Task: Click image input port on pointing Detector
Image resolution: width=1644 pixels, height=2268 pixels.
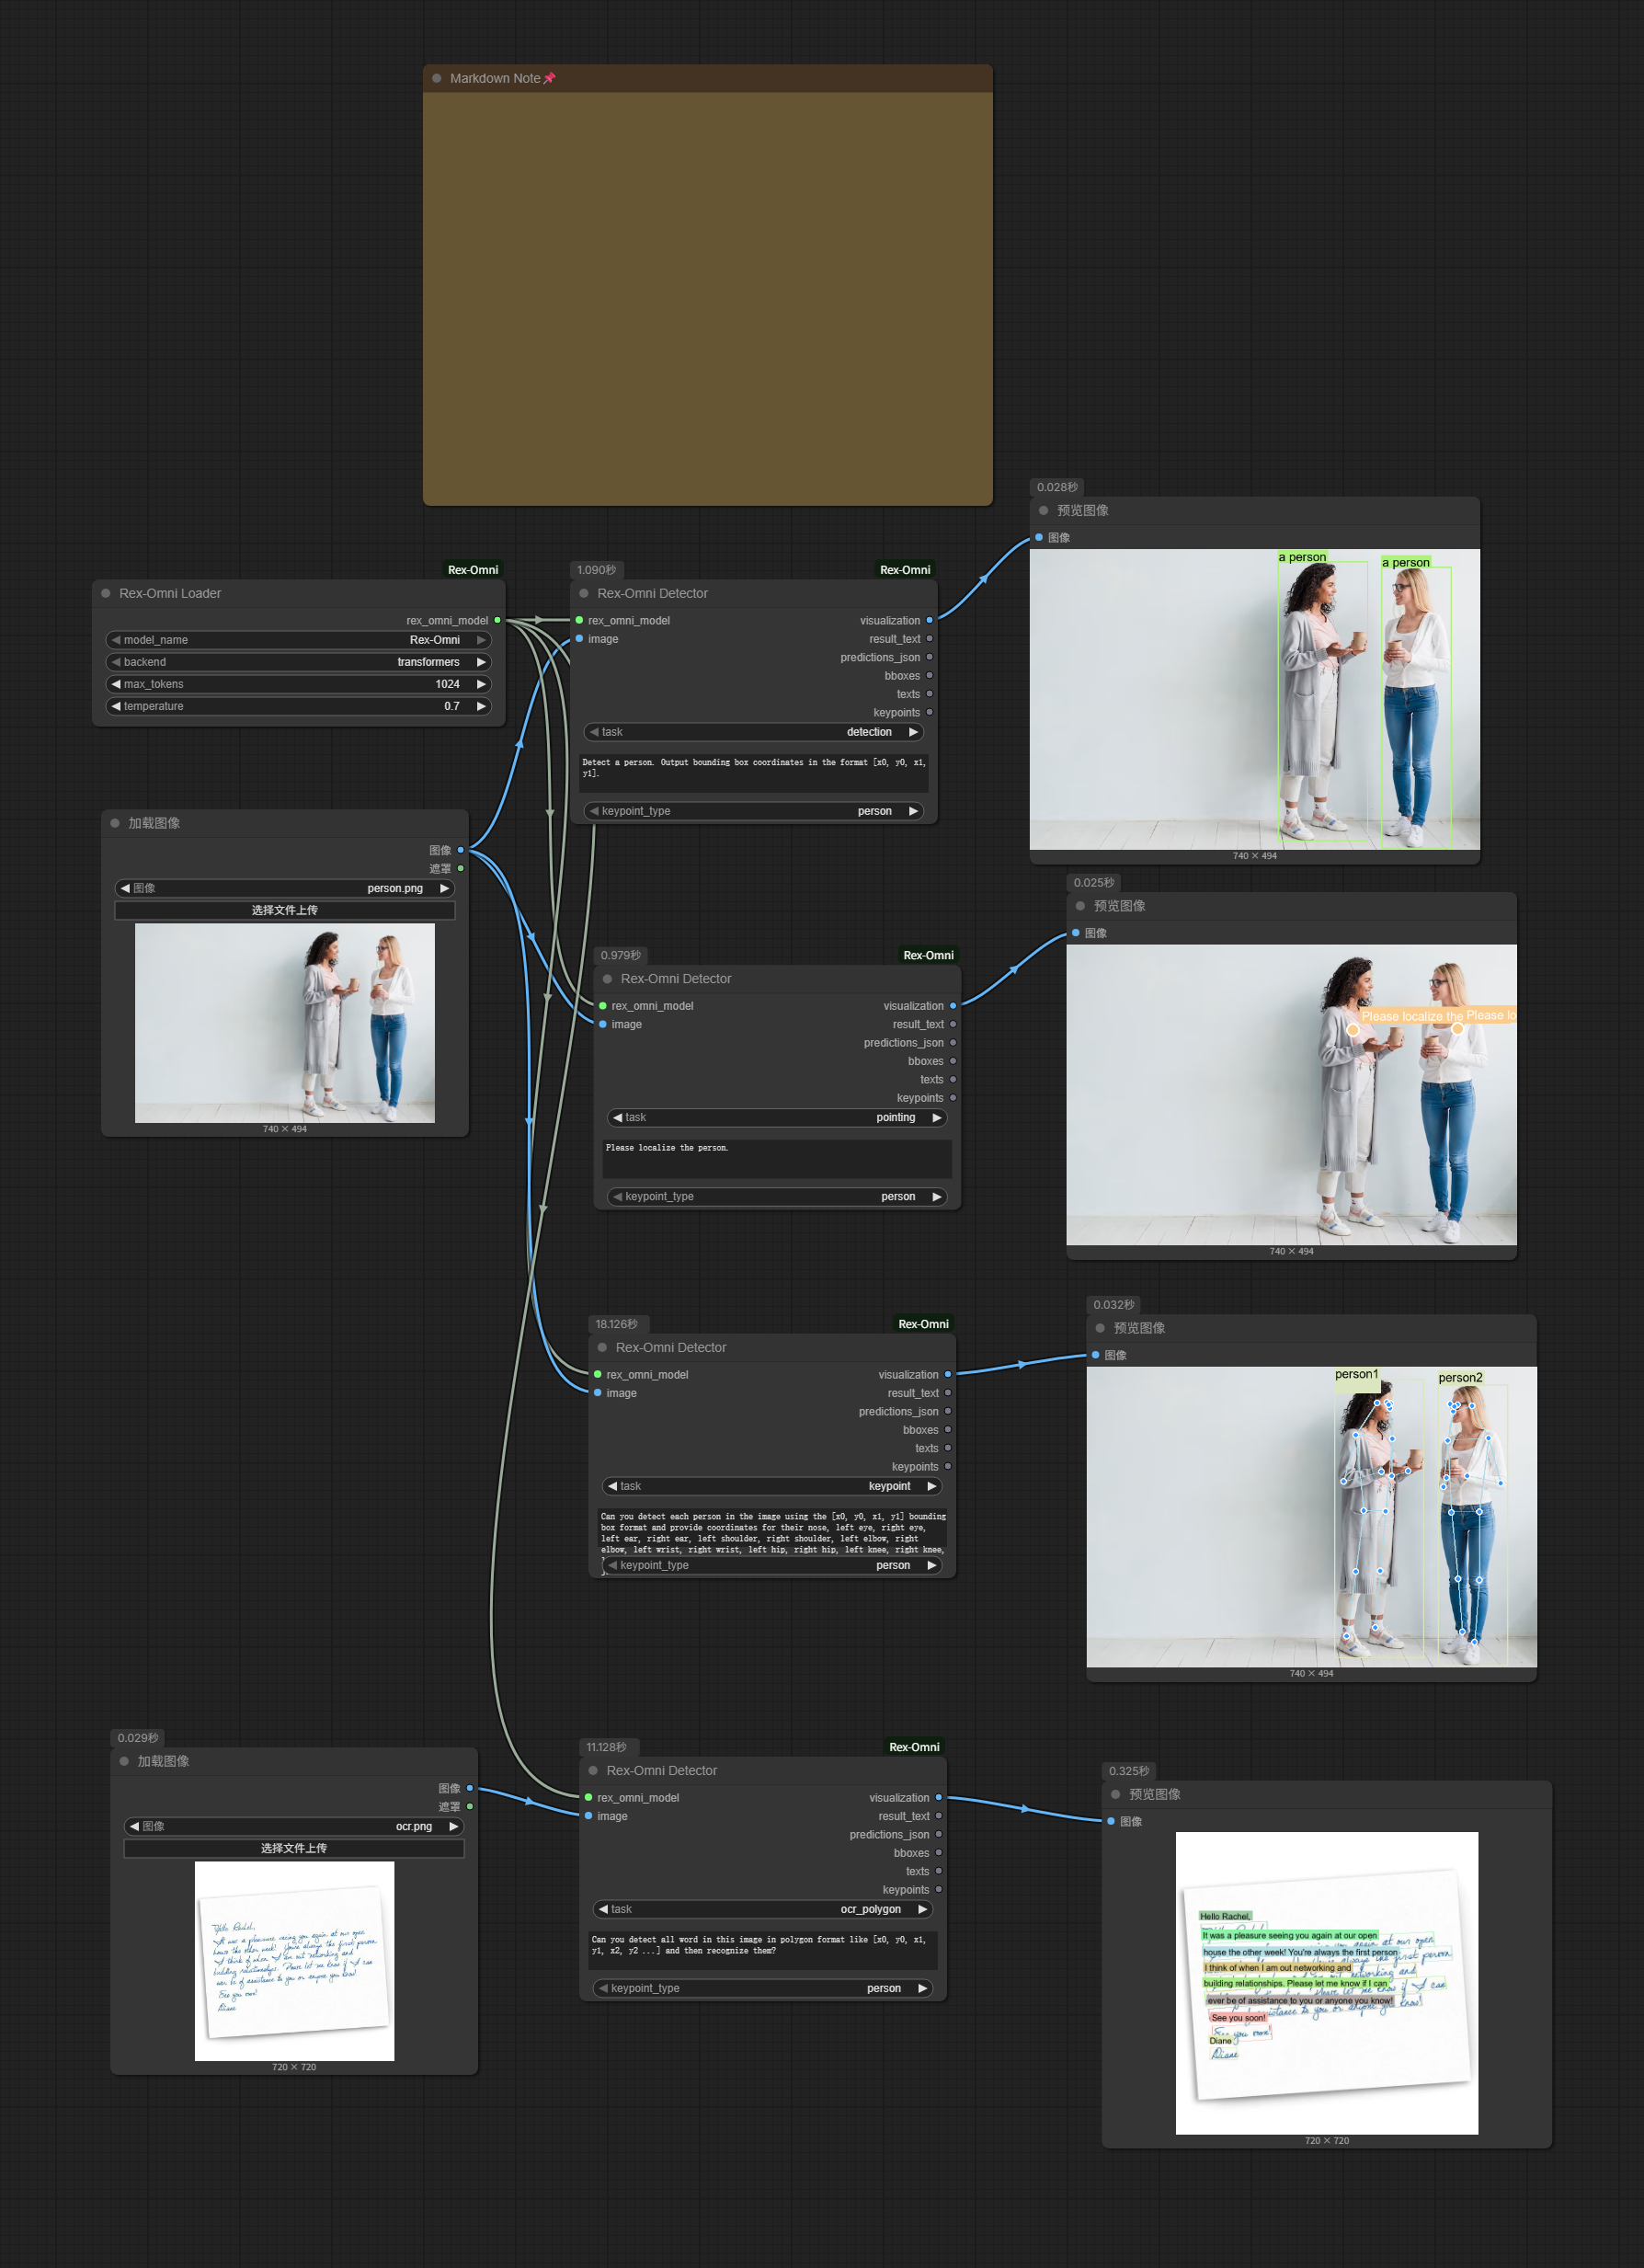Action: 602,1024
